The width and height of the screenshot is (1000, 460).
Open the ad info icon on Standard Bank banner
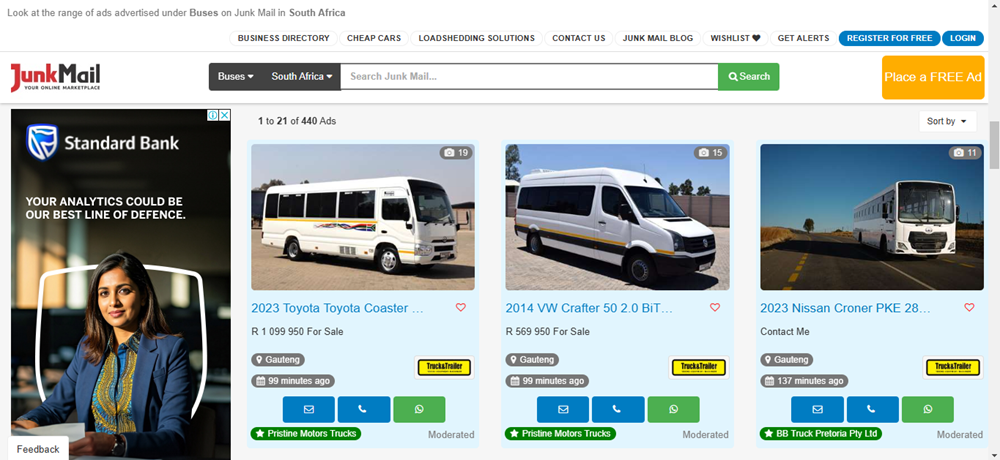pos(213,115)
